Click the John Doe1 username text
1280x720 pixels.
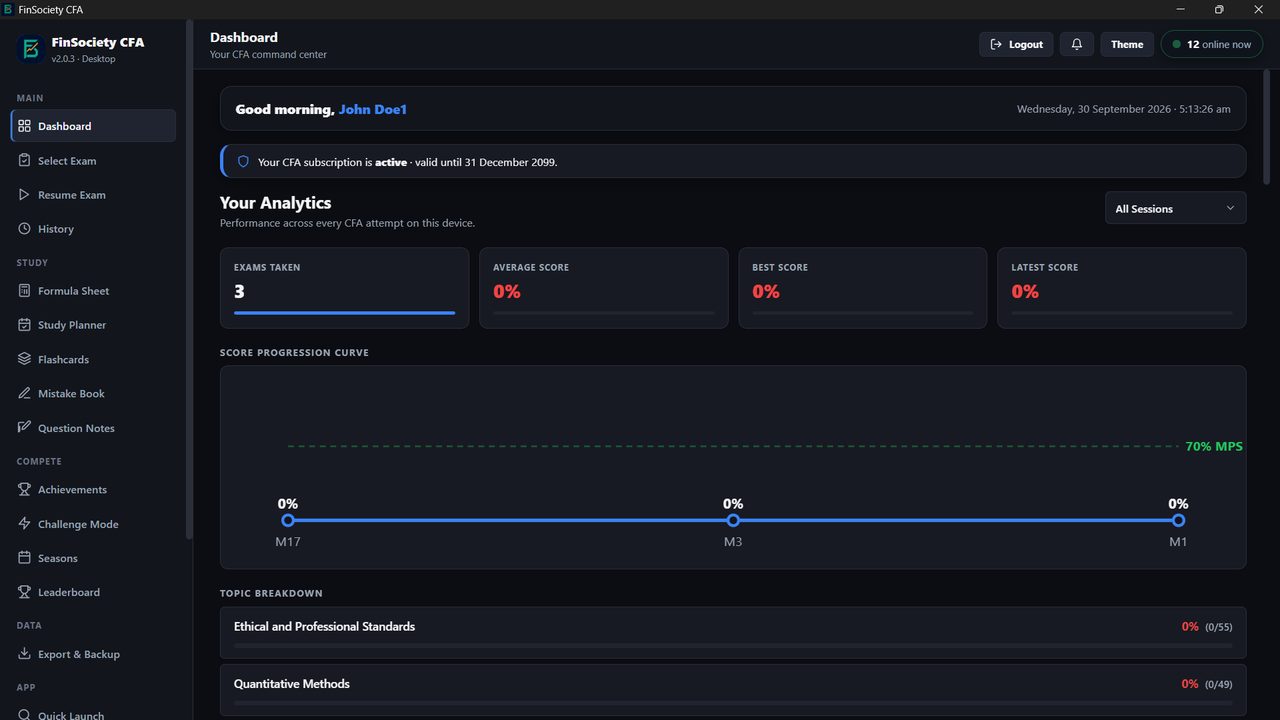[372, 109]
